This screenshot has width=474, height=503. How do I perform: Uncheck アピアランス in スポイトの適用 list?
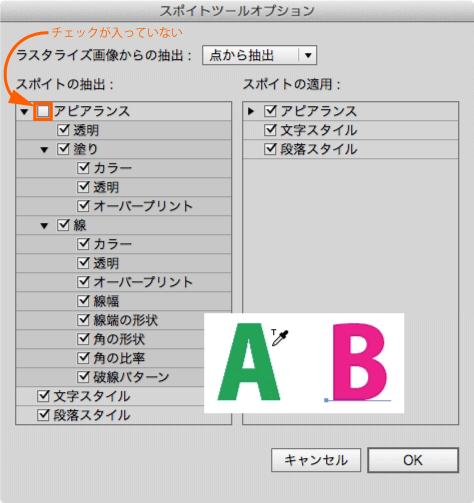pyautogui.click(x=270, y=111)
